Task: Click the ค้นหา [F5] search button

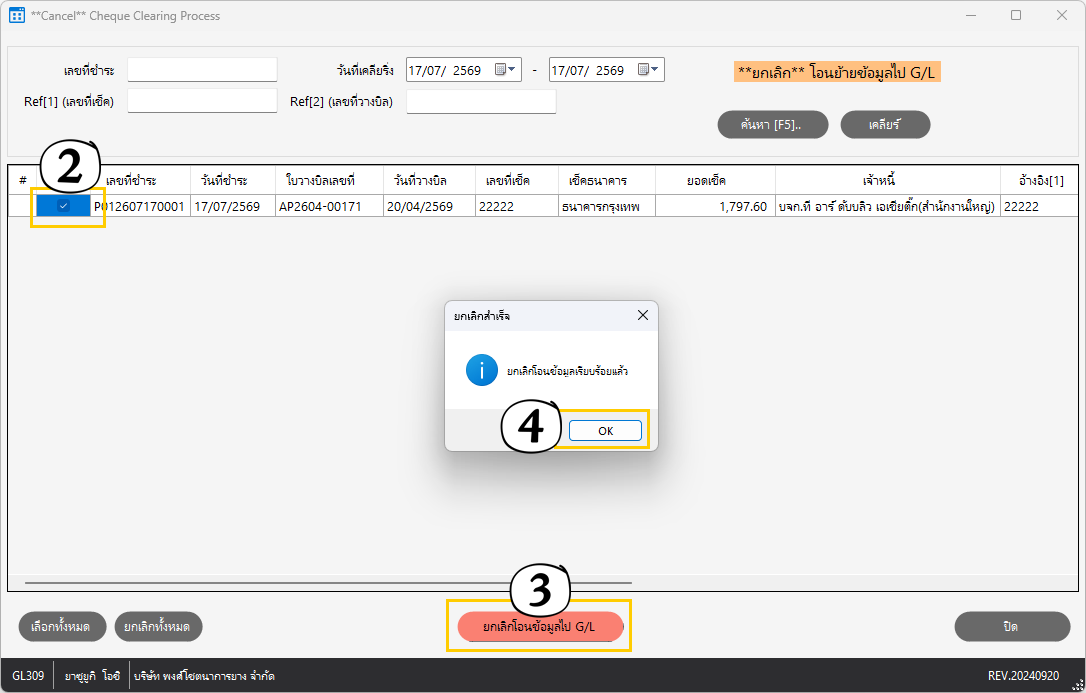Action: click(x=772, y=125)
